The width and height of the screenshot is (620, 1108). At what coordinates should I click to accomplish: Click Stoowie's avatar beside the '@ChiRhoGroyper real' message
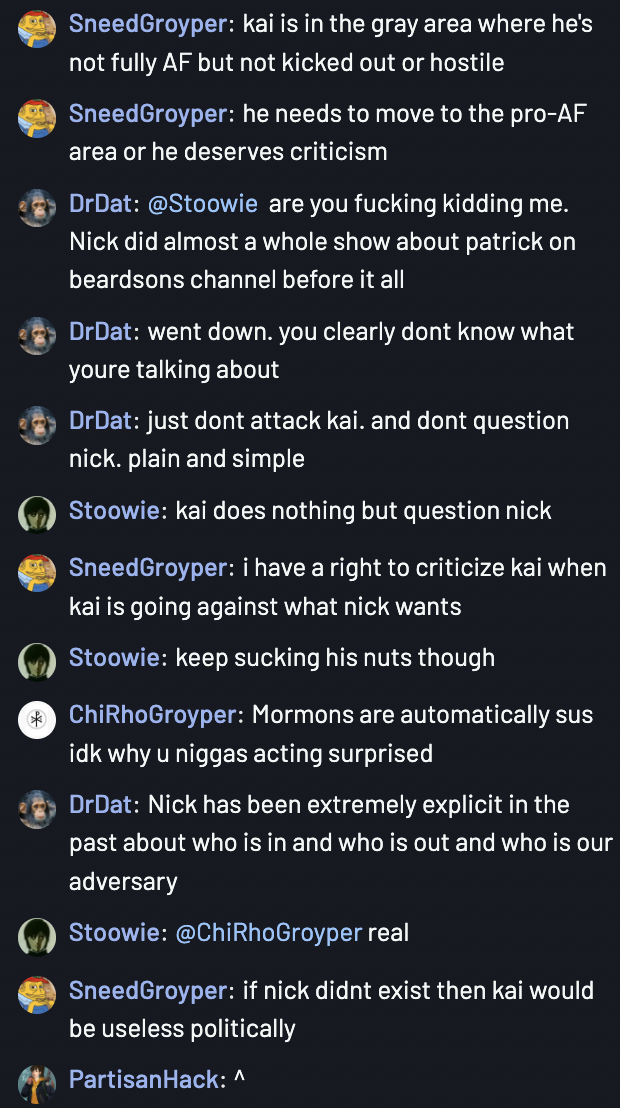[37, 937]
